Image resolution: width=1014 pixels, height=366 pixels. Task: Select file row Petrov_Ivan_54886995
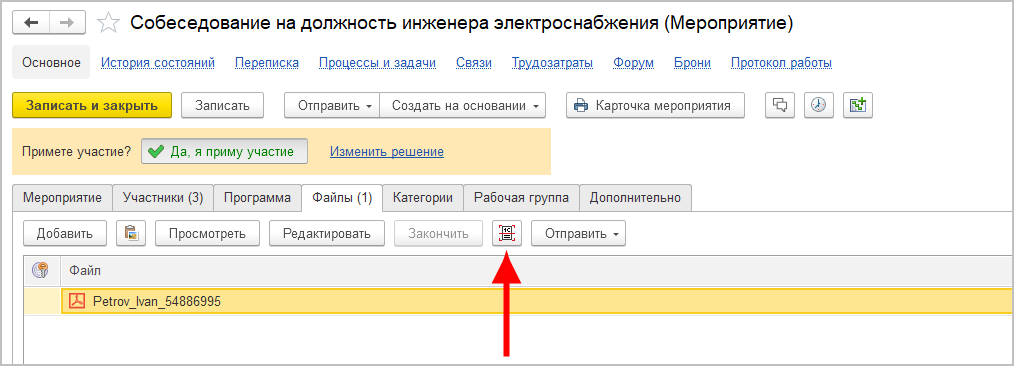[x=537, y=301]
